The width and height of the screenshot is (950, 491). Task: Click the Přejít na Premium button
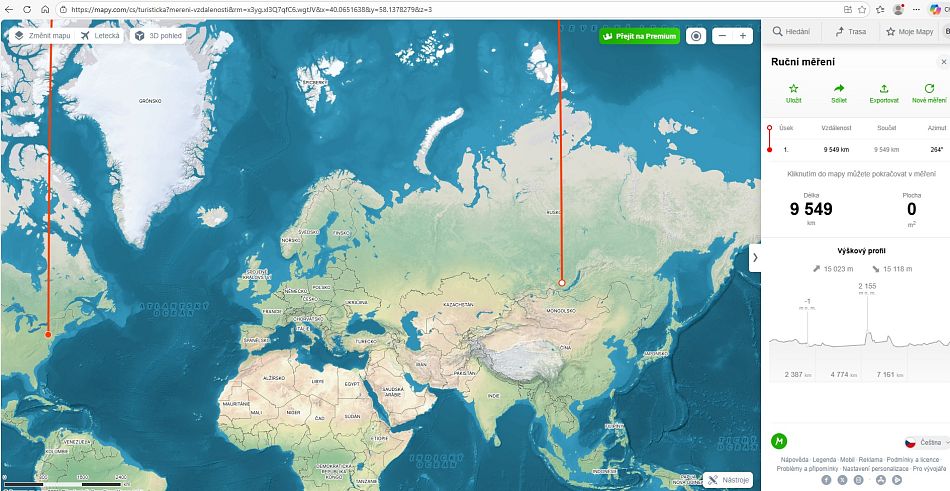(639, 36)
